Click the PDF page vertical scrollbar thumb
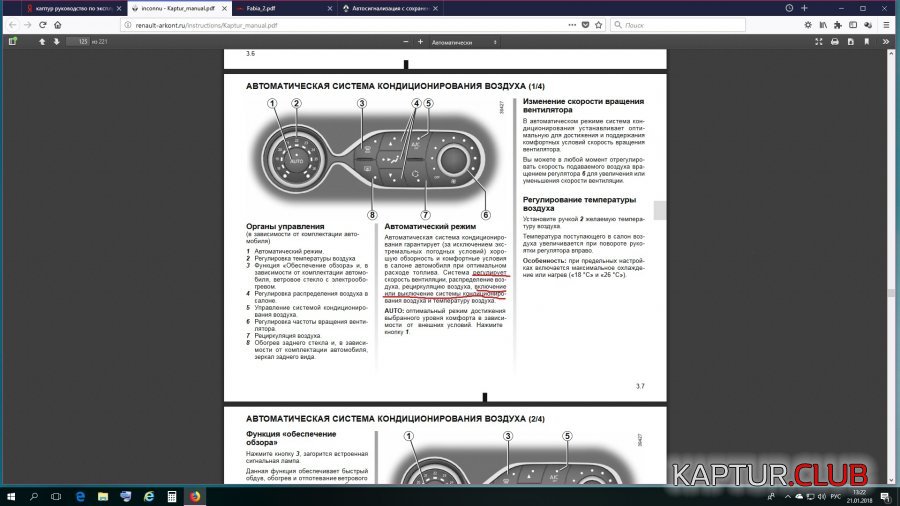900x506 pixels. 891,293
